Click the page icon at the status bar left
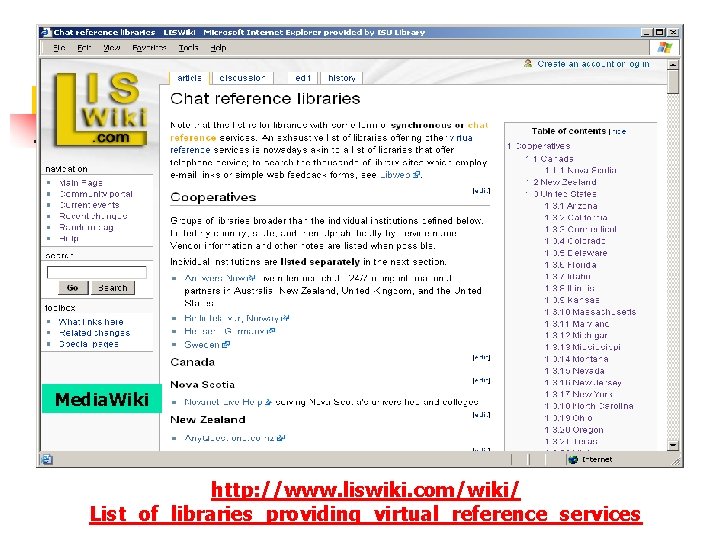Screen dimensions: 720x540 [46, 459]
